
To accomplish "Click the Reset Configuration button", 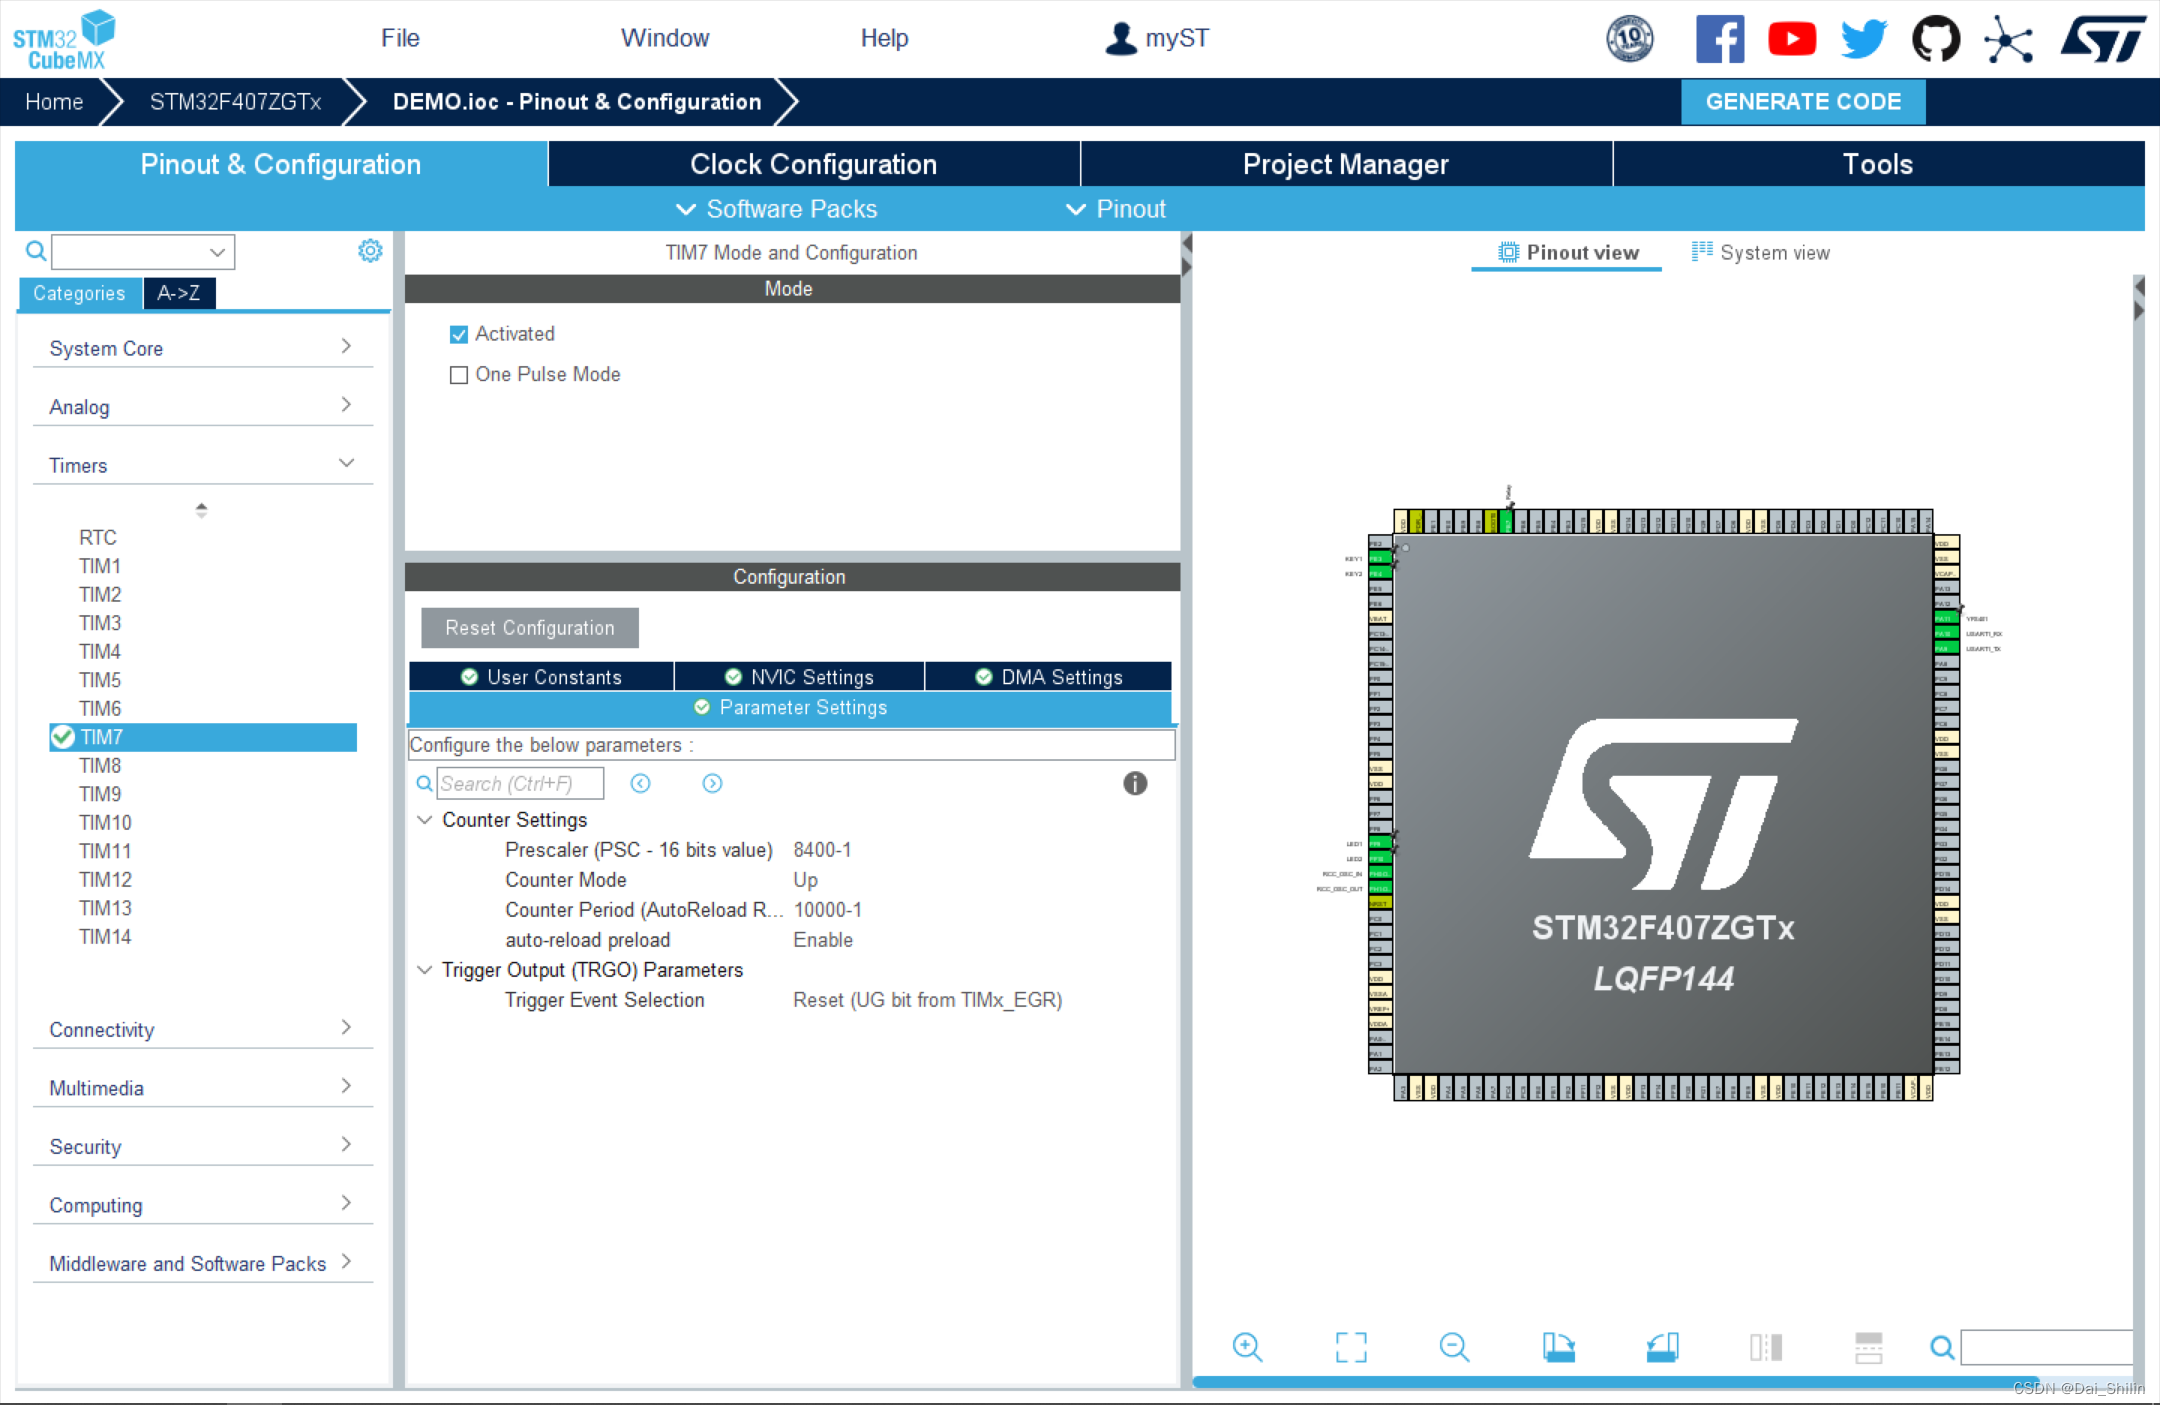I will coord(529,628).
